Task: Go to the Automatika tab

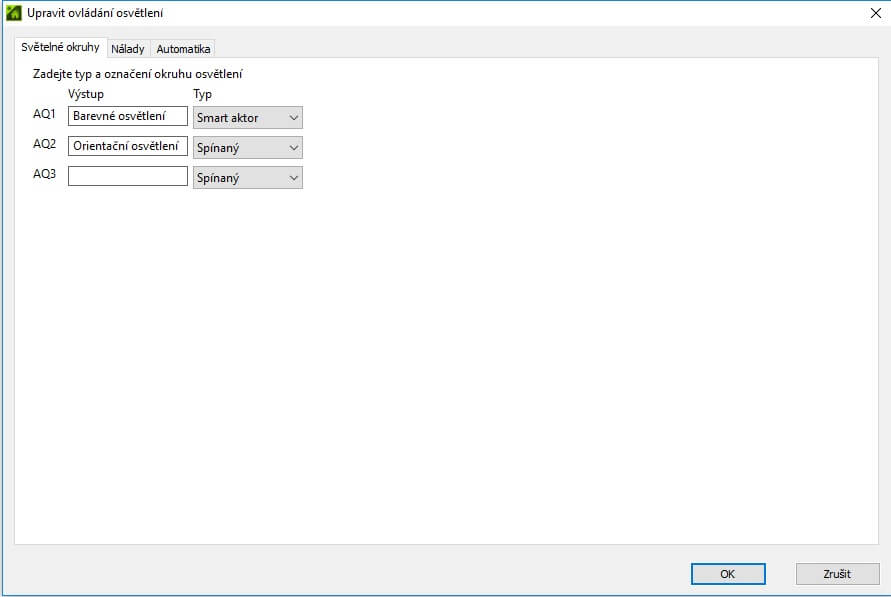Action: pos(183,49)
